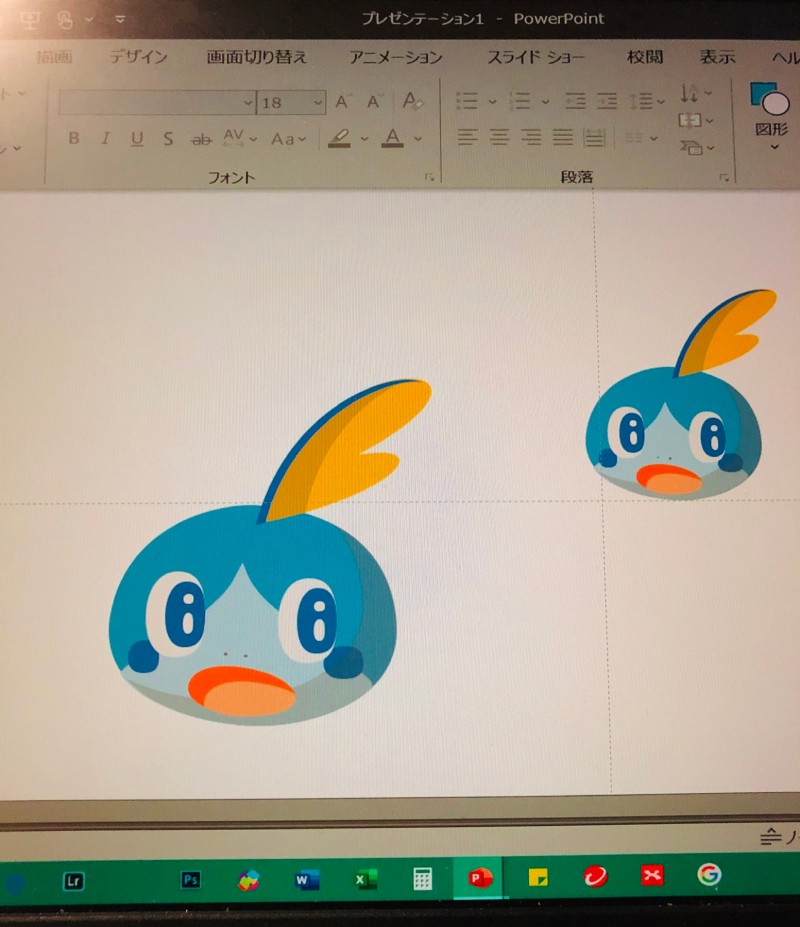Open Customize Quick Access Toolbar arrow
Screen dimensions: 800x927
(120, 19)
